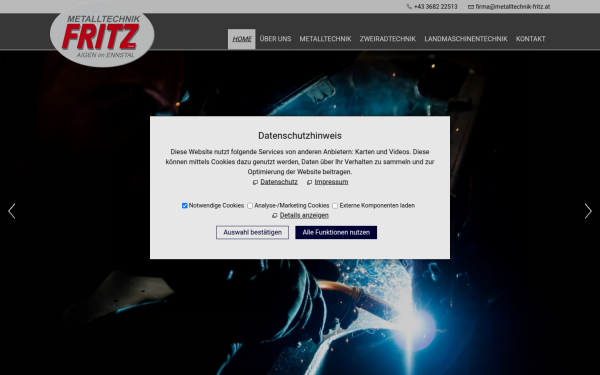The image size is (600, 375).
Task: Expand Details anzeigen section
Action: tap(304, 215)
